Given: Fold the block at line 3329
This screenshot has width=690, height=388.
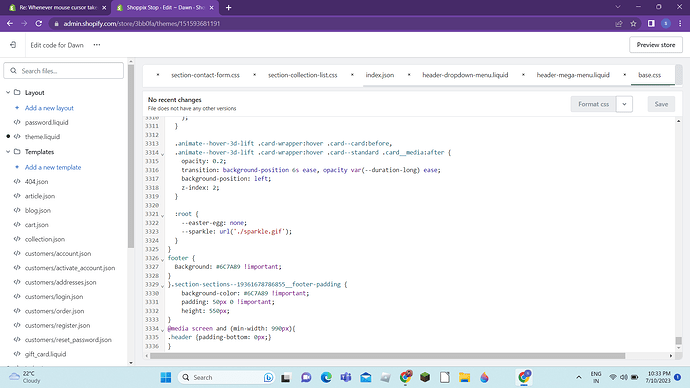Looking at the screenshot, I should tap(162, 286).
